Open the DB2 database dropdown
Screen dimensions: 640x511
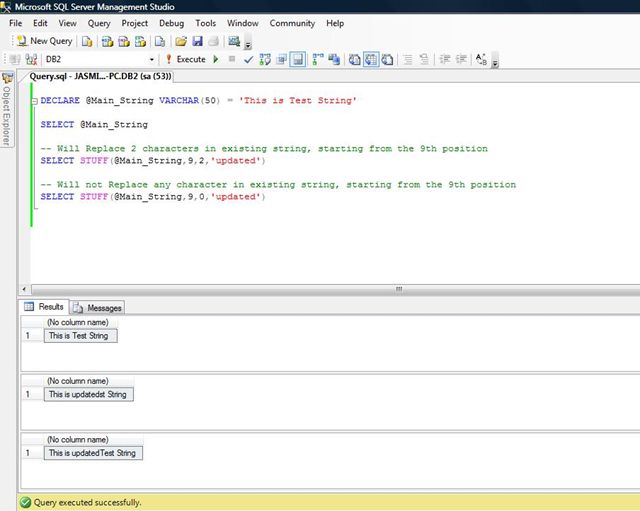[x=151, y=59]
